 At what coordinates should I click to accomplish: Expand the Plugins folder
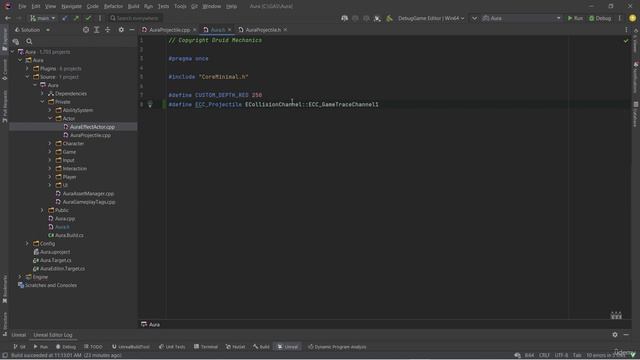pos(27,69)
